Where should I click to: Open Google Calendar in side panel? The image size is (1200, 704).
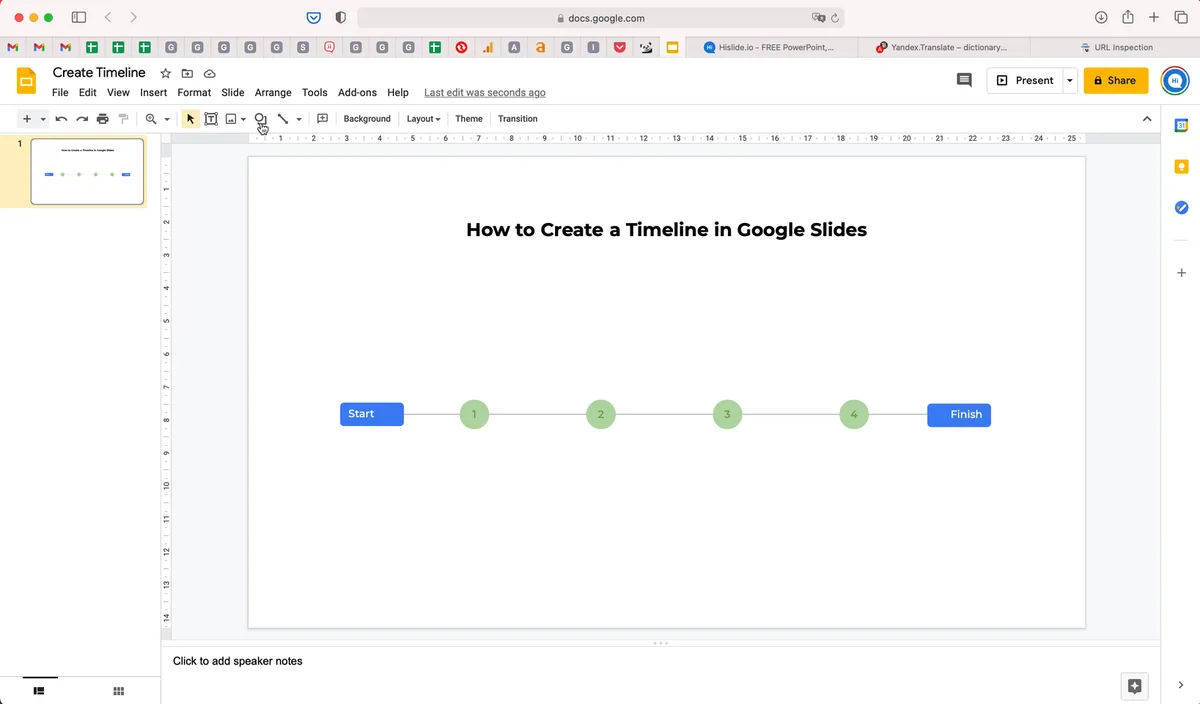[1181, 125]
